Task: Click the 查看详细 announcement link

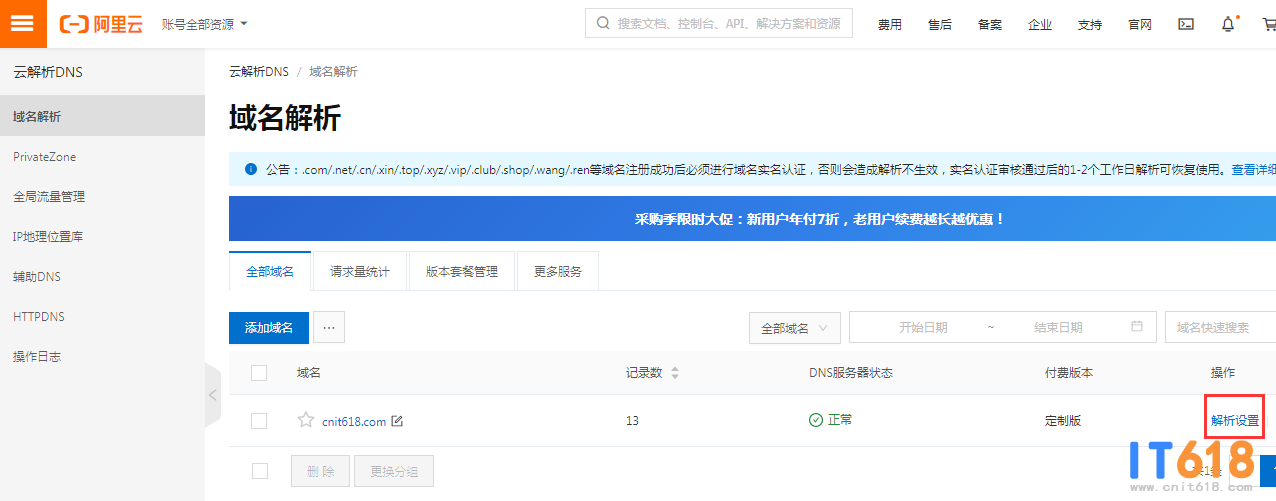Action: 1253,170
